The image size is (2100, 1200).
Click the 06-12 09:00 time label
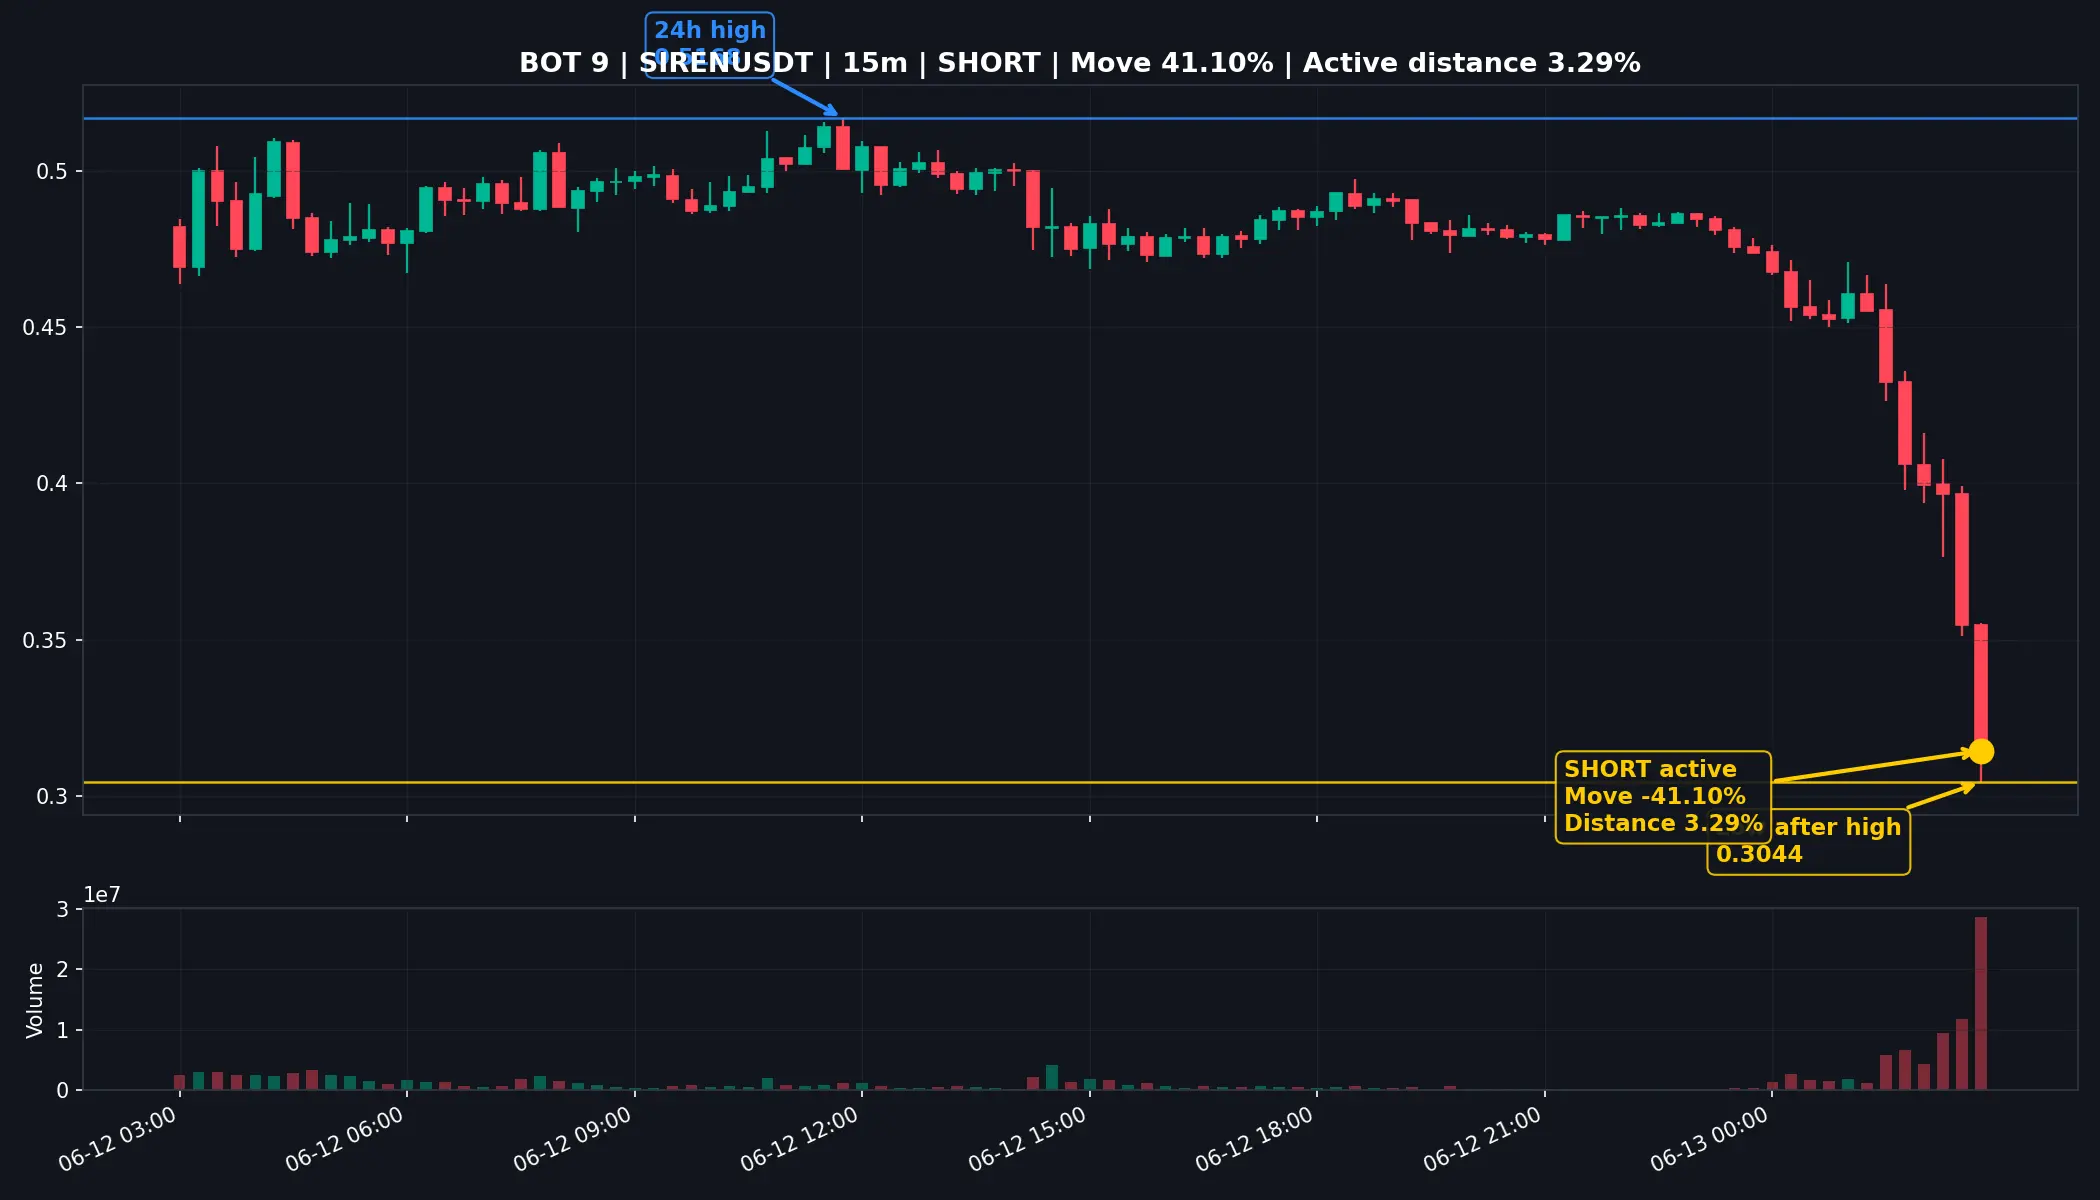573,1140
